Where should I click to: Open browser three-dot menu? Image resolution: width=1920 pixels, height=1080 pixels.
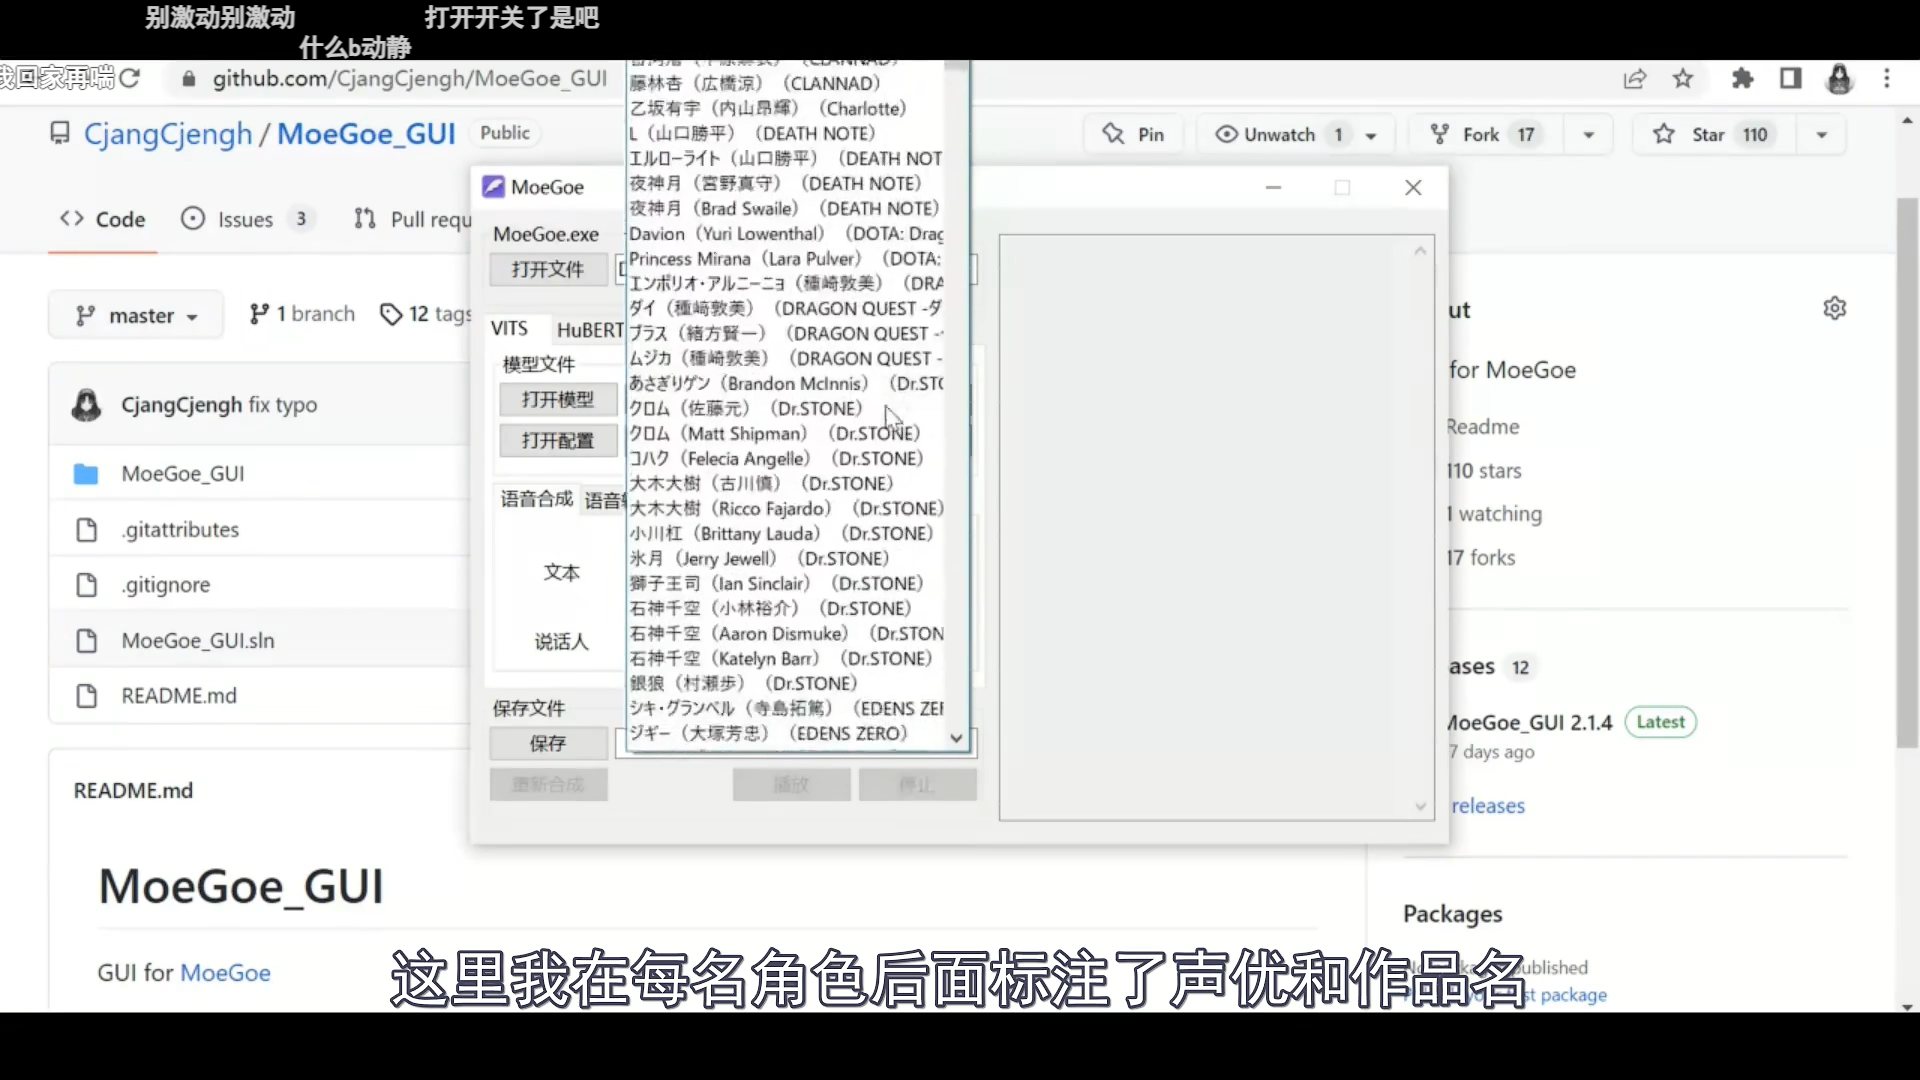(1887, 78)
